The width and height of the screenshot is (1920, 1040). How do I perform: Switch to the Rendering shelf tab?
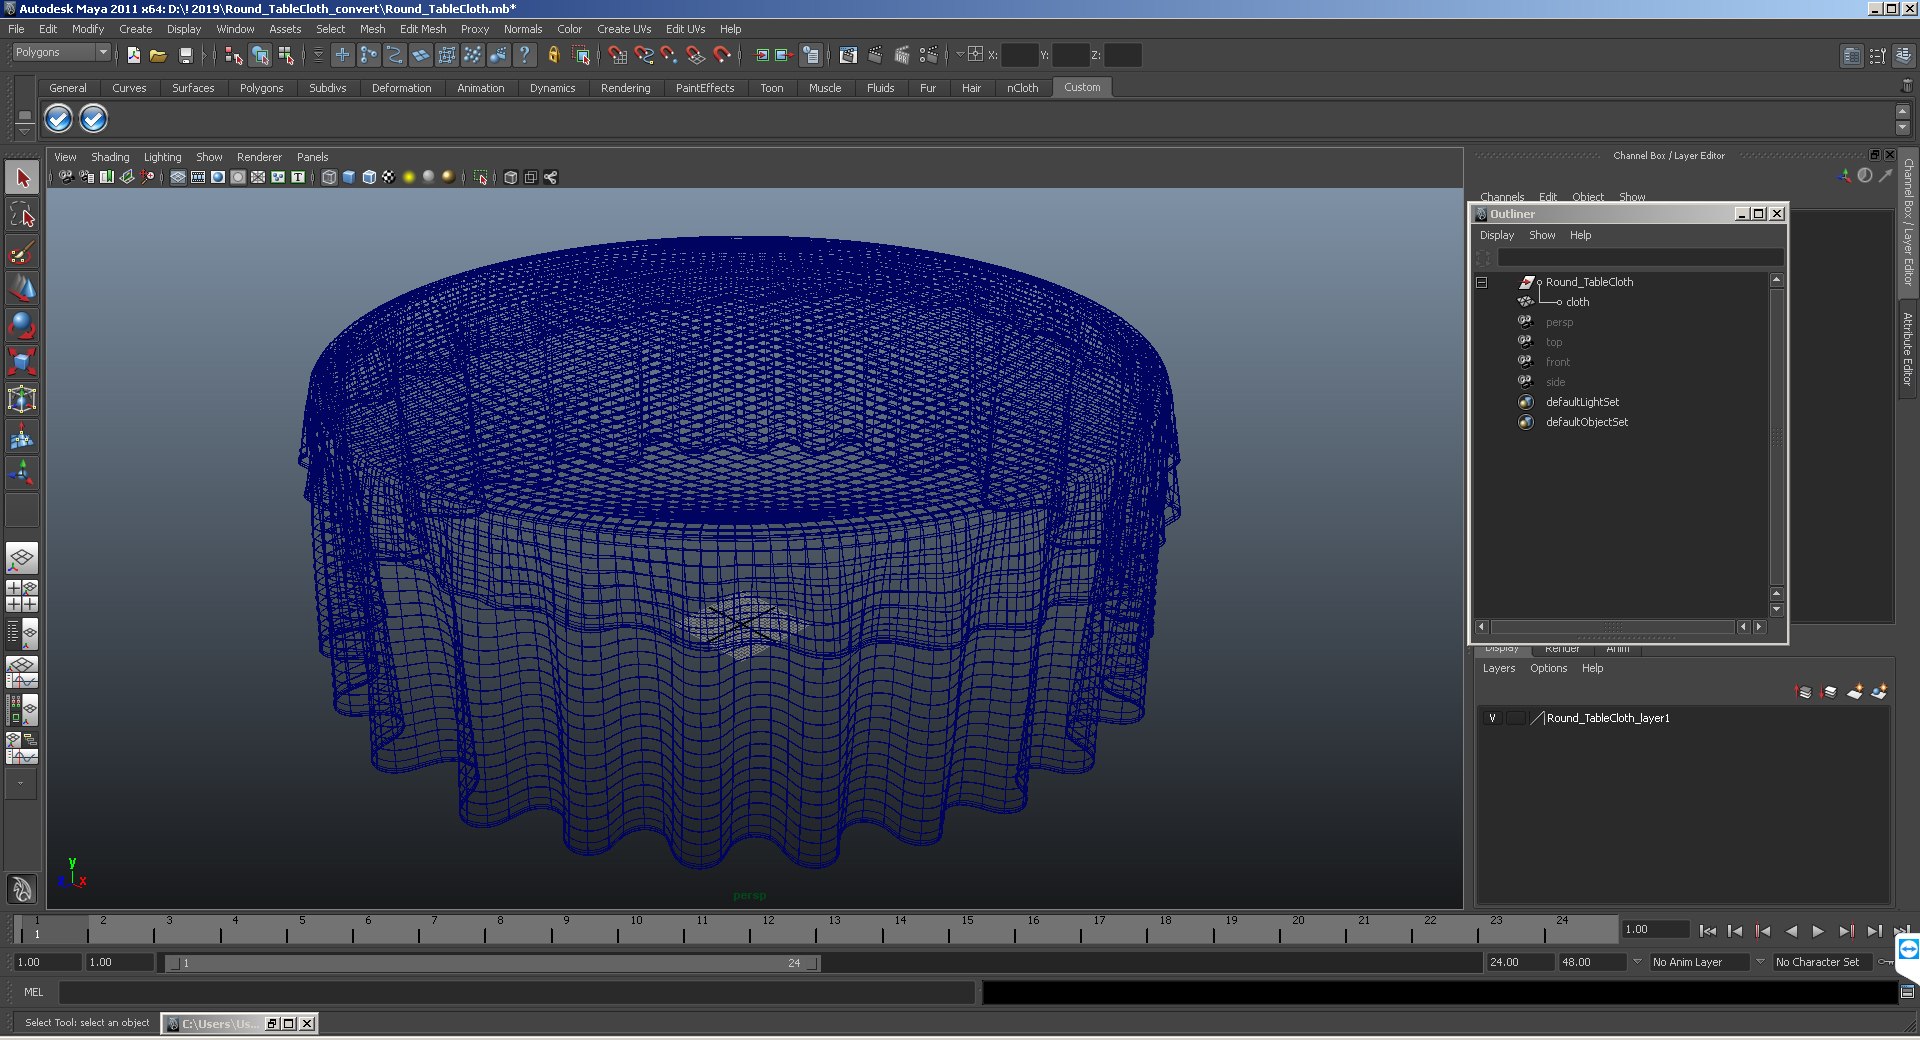(x=625, y=88)
